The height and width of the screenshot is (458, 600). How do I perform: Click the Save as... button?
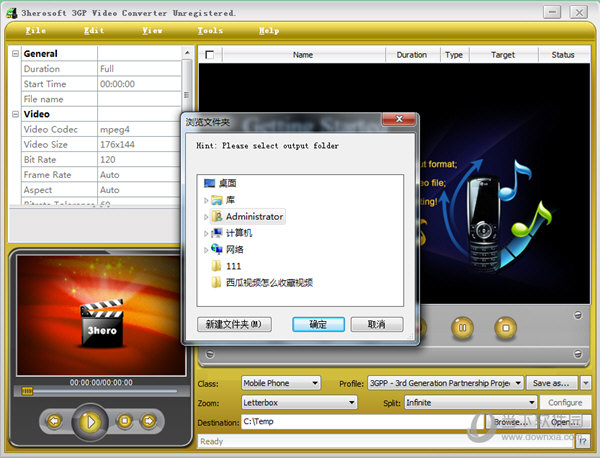pos(552,383)
